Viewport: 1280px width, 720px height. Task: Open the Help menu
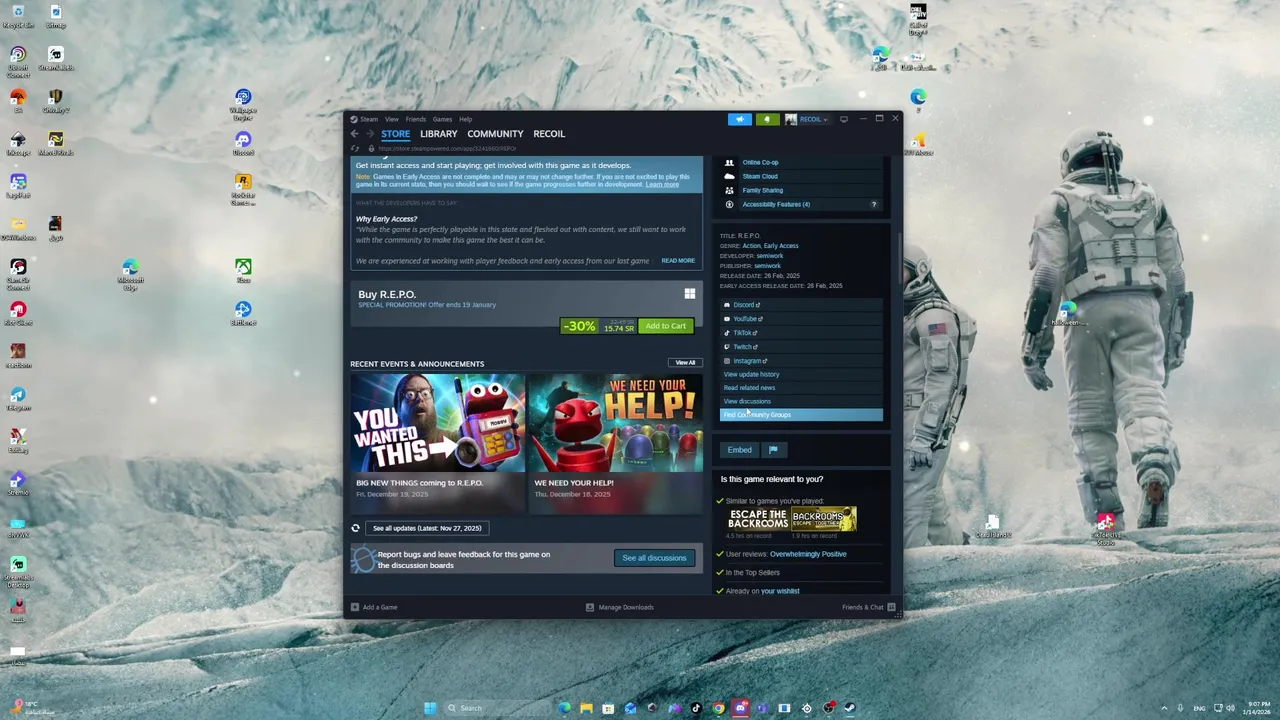click(466, 119)
